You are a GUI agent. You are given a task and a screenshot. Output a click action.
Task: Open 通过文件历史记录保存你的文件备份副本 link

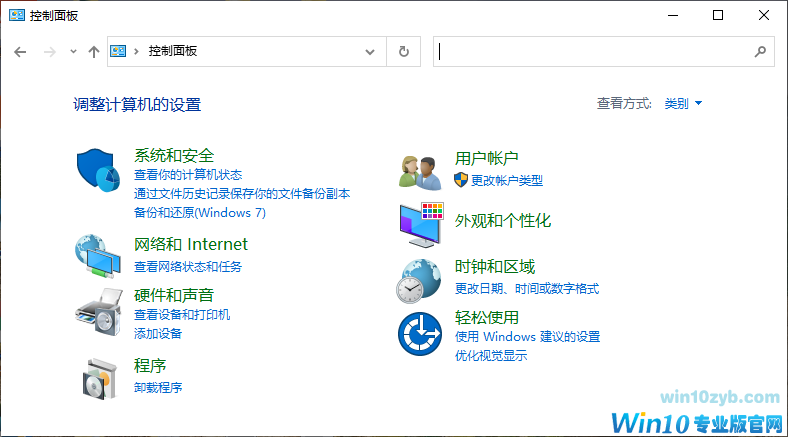tap(242, 194)
